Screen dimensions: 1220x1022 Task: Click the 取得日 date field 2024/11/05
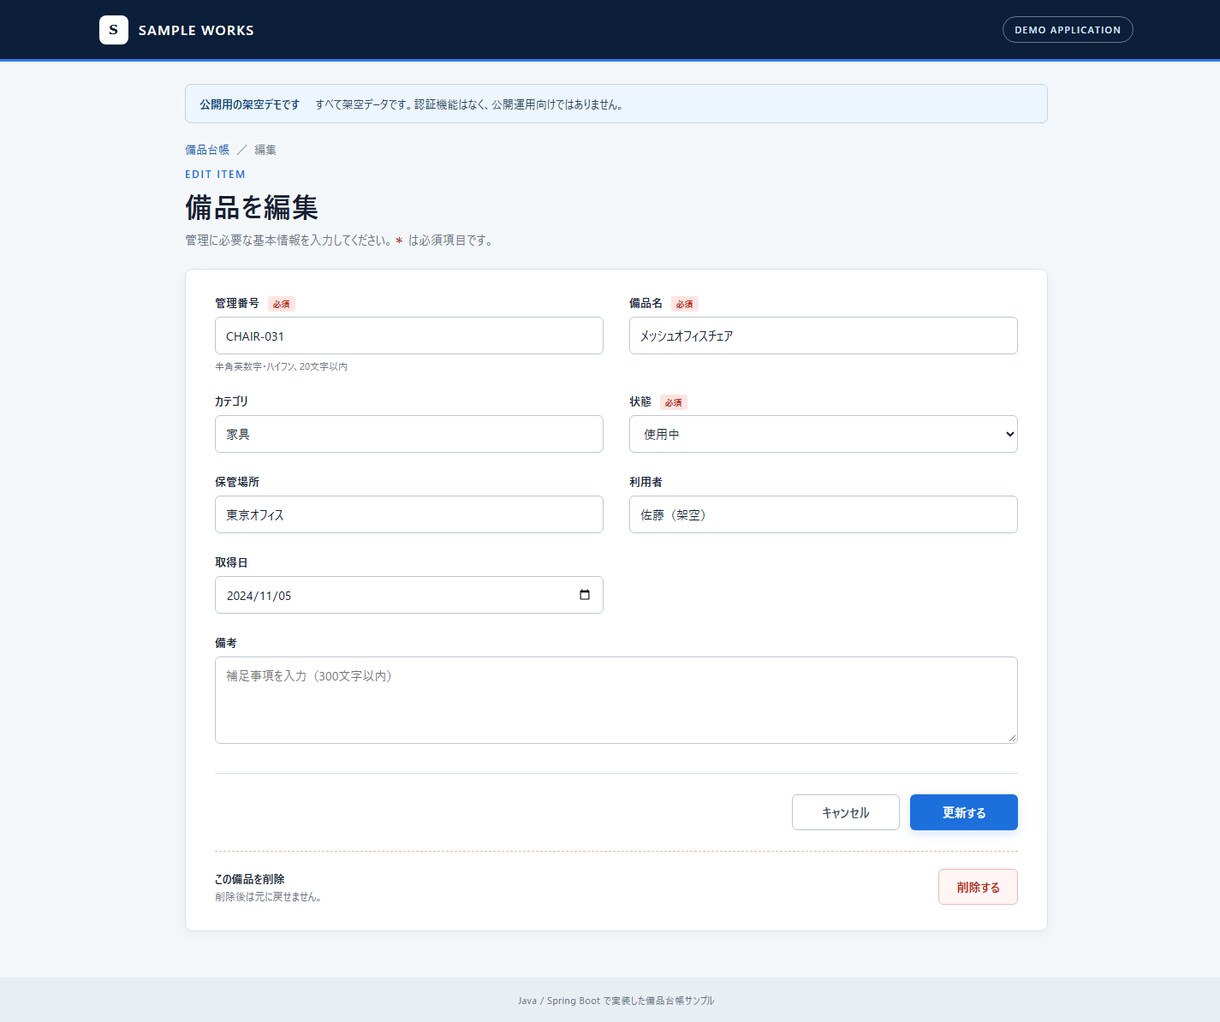409,595
